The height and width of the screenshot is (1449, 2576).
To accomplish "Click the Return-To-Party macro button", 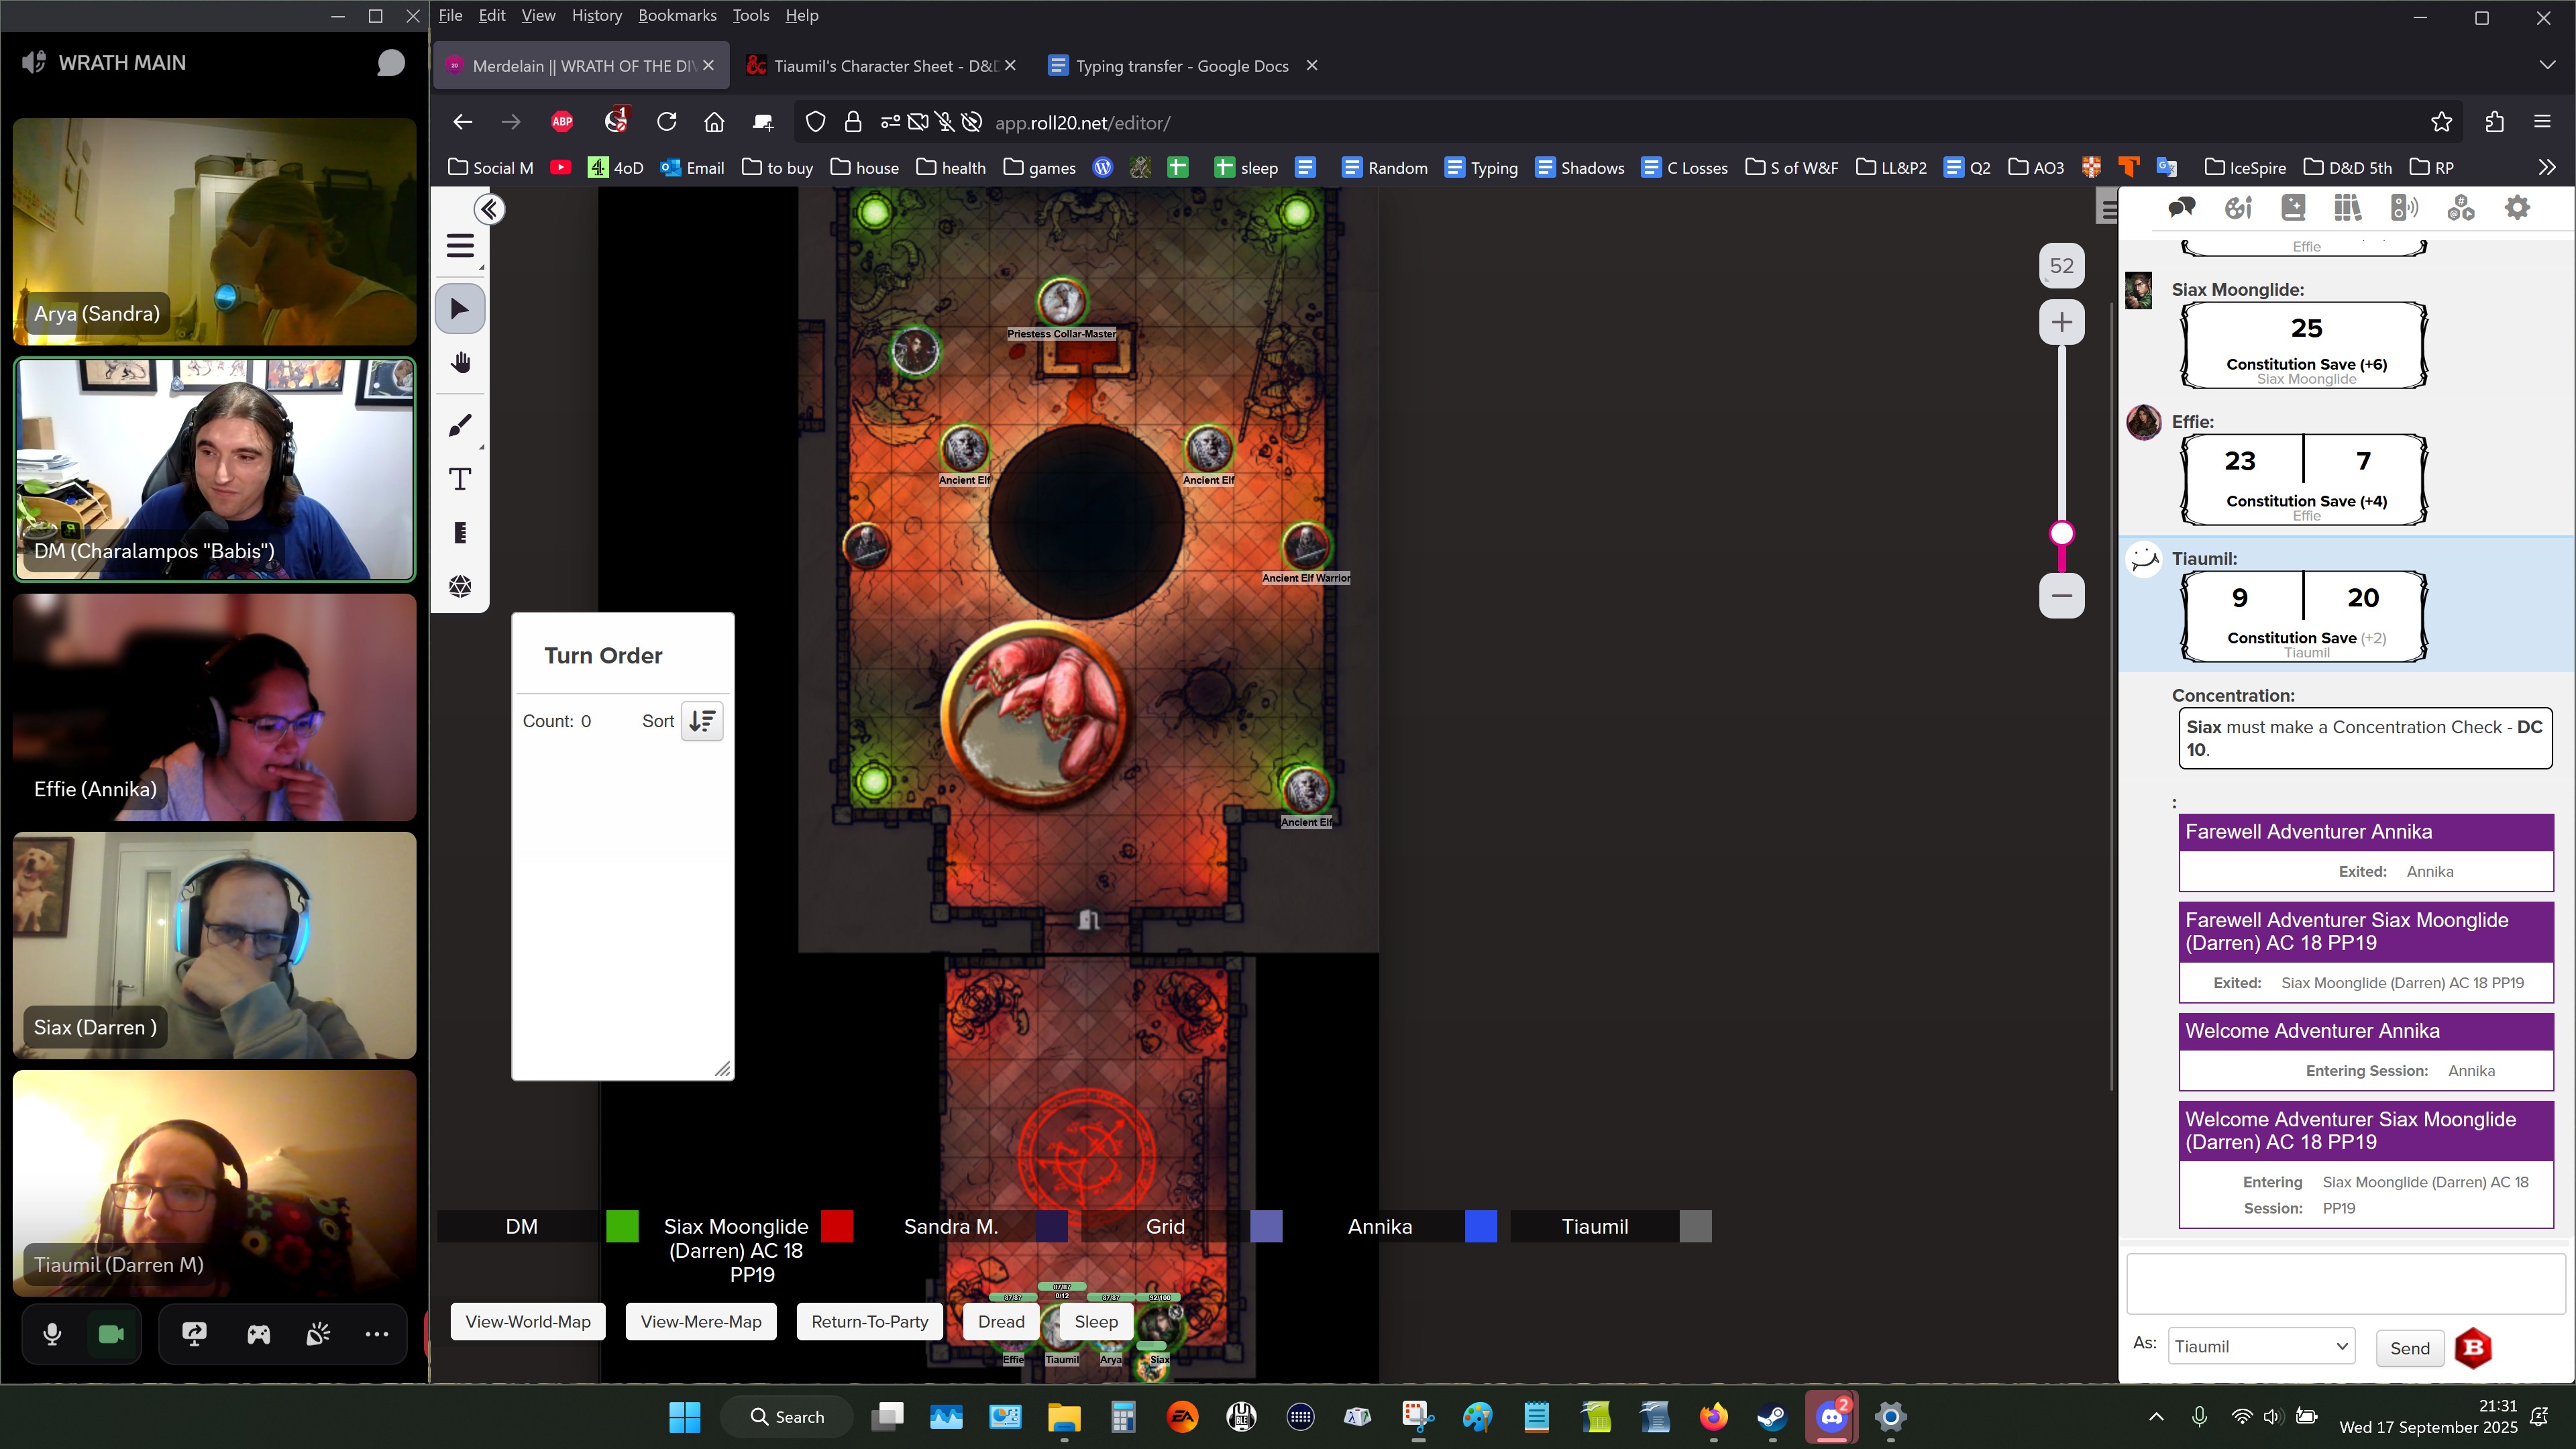I will click(869, 1322).
